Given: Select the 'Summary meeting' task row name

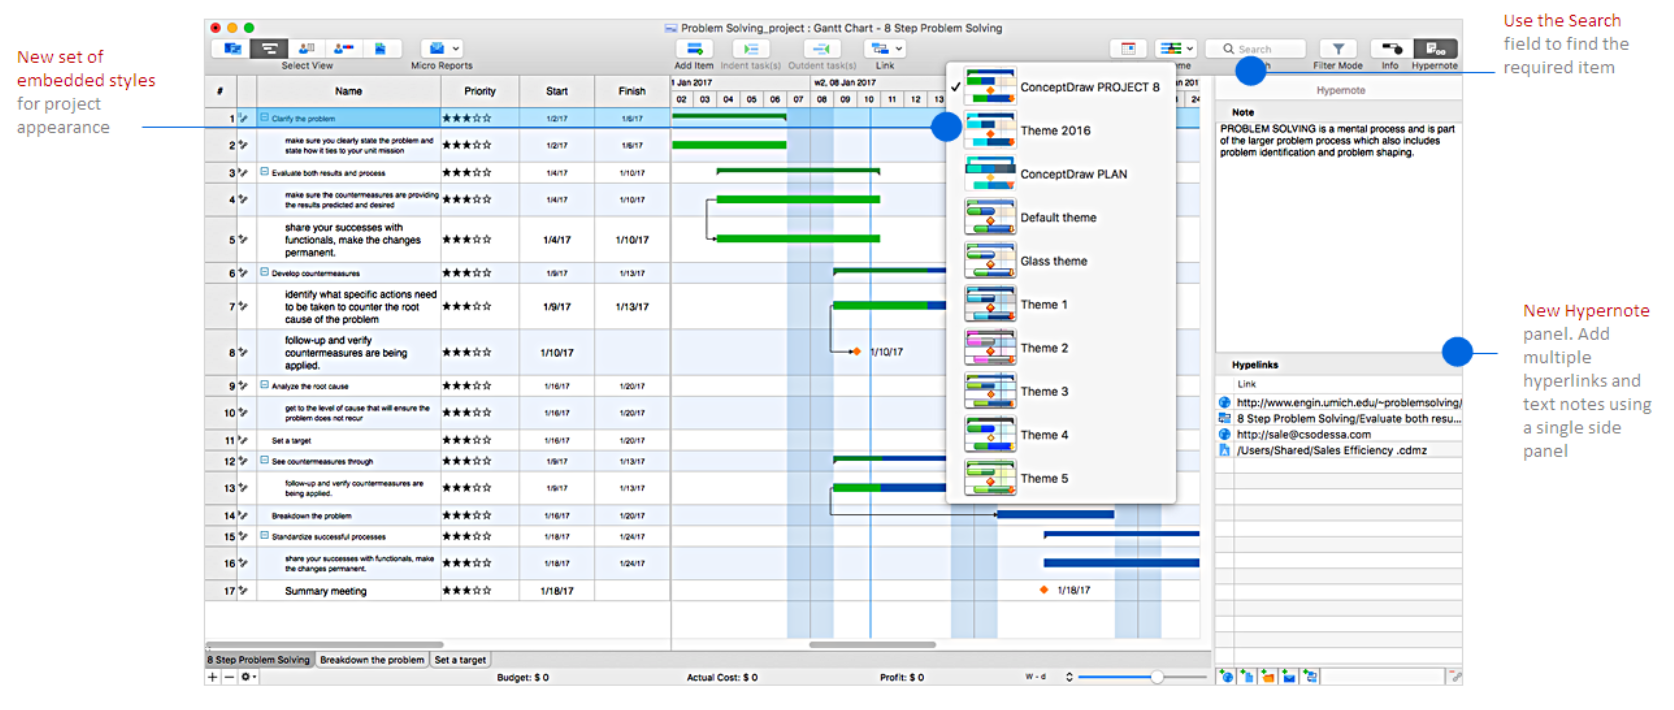Looking at the screenshot, I should click(326, 591).
